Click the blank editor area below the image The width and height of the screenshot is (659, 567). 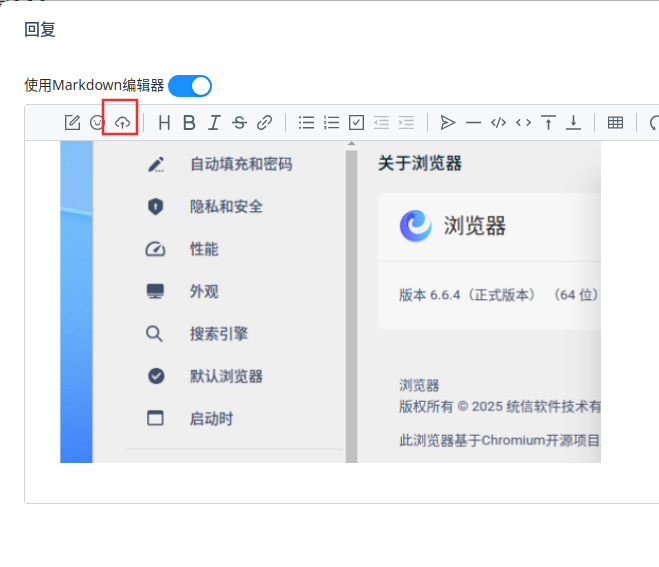pos(341,483)
